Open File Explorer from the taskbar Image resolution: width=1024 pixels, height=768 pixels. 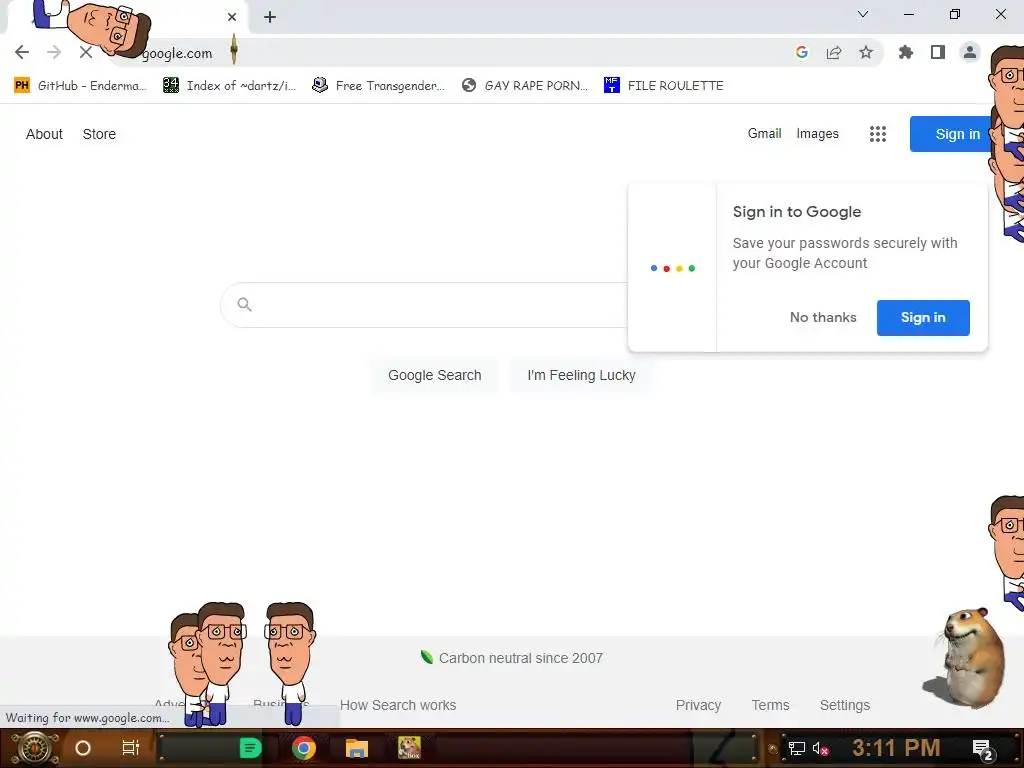(x=357, y=748)
